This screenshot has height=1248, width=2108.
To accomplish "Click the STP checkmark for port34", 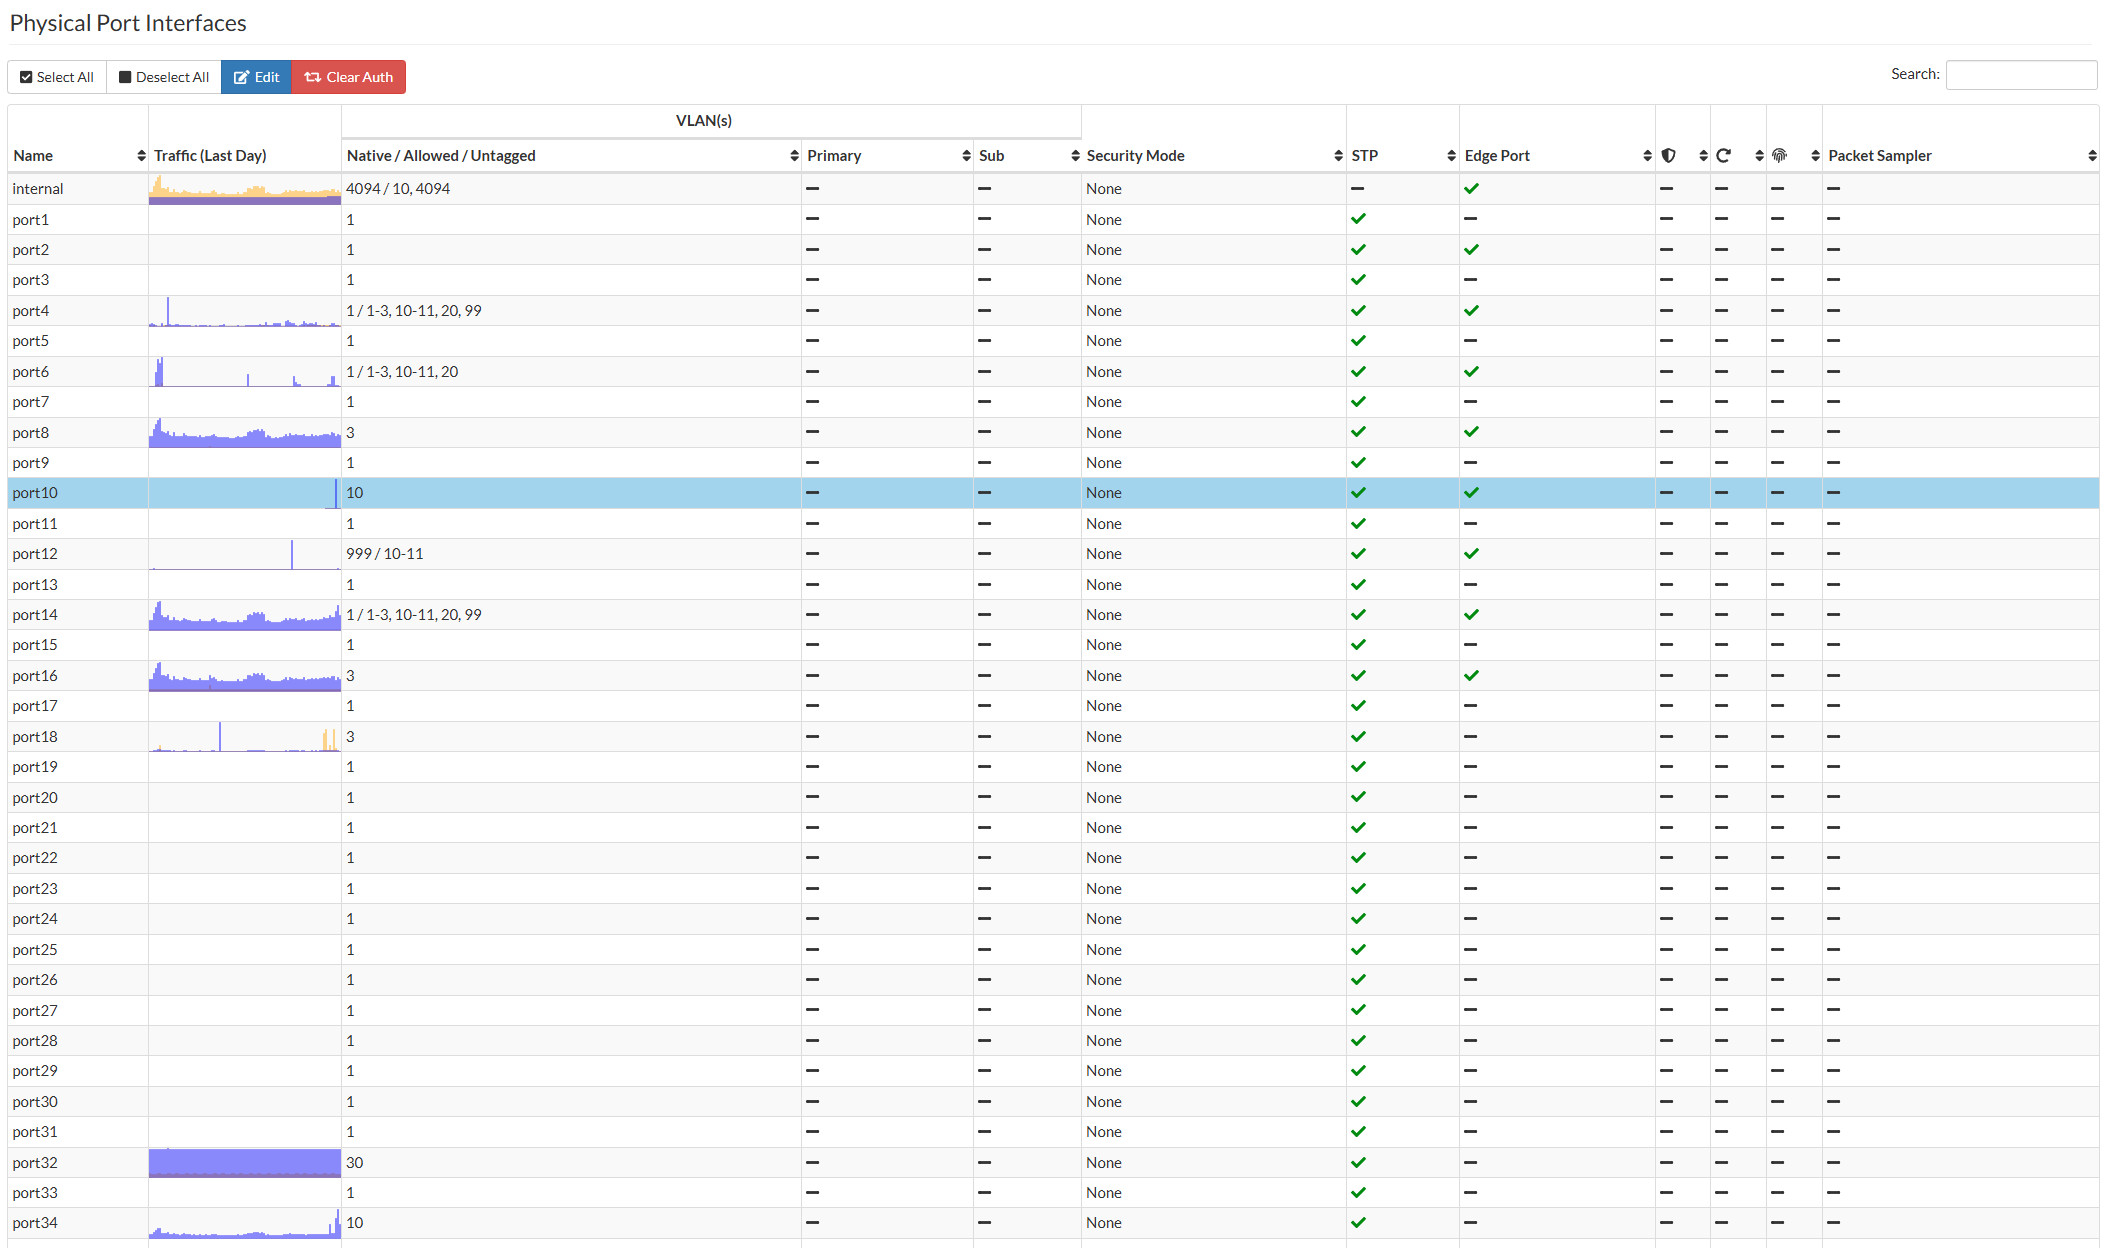I will pos(1358,1222).
